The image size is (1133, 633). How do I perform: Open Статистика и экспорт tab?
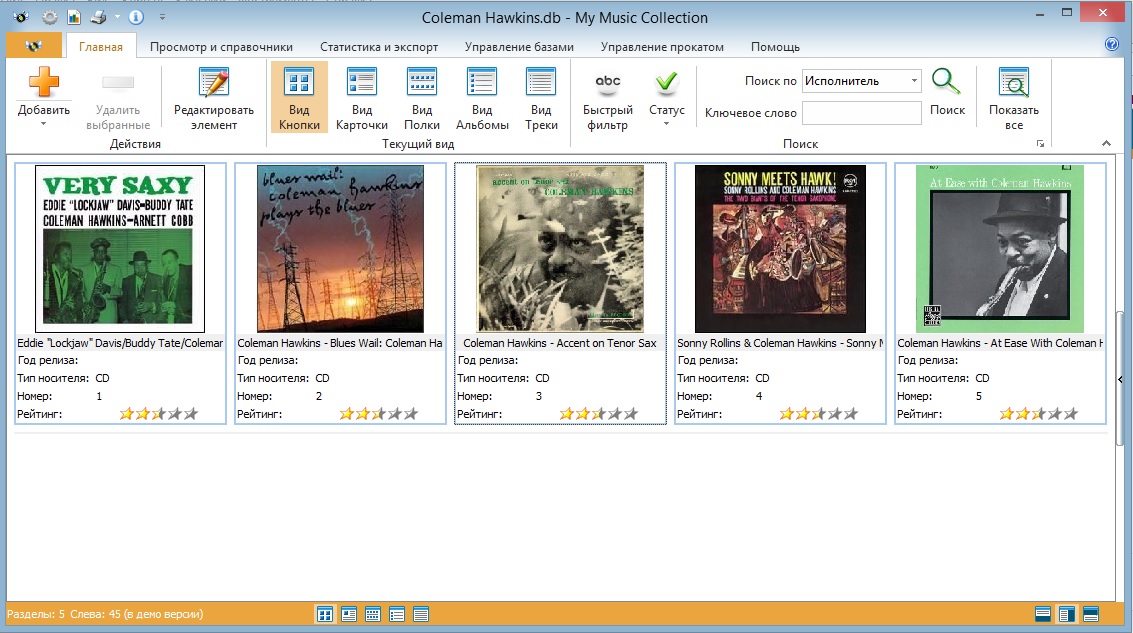[379, 47]
